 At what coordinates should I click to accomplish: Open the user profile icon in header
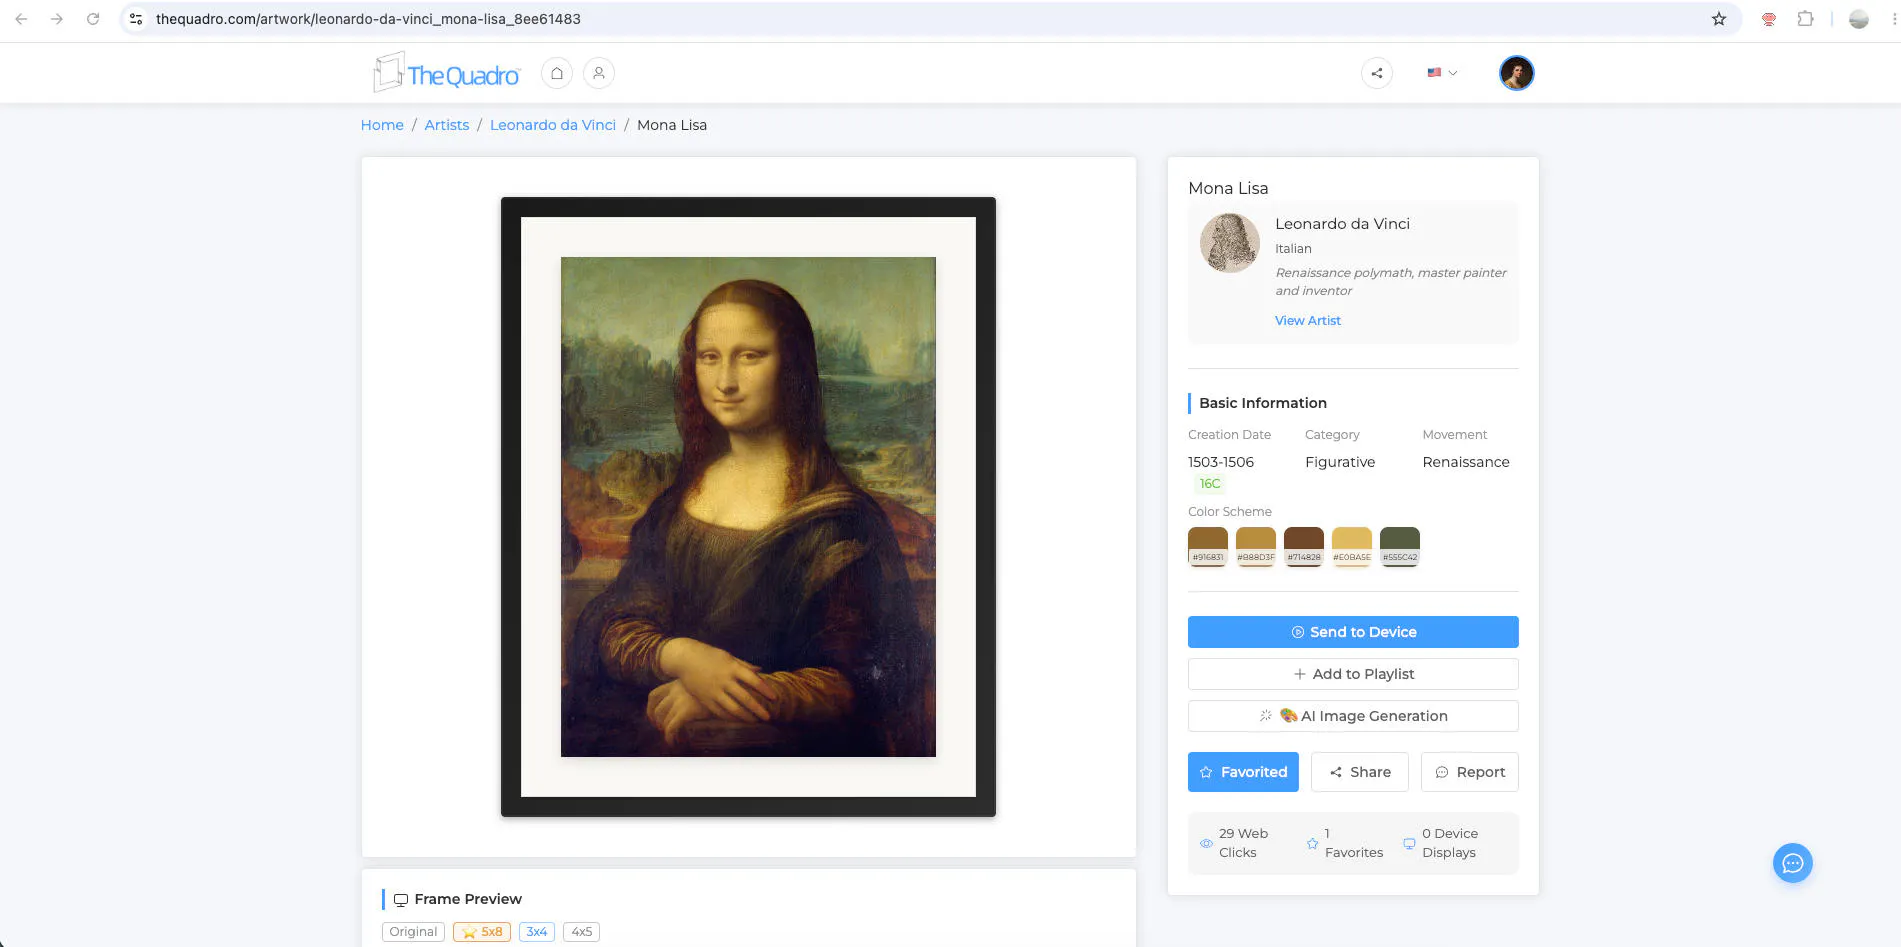click(x=599, y=73)
